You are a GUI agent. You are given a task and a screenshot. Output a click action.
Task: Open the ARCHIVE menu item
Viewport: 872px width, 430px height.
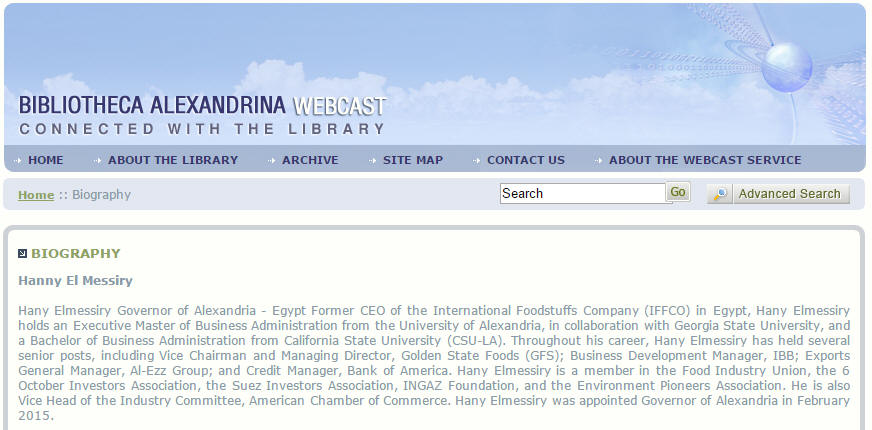click(310, 160)
